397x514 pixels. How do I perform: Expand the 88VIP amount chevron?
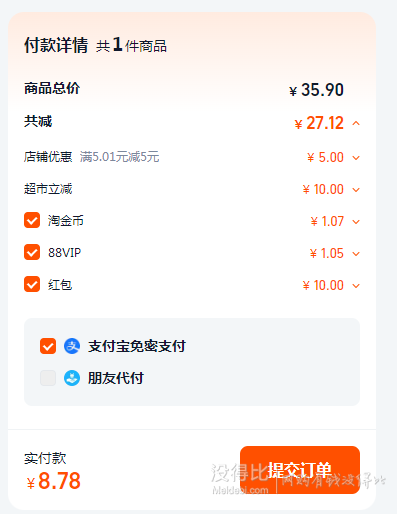tap(356, 254)
